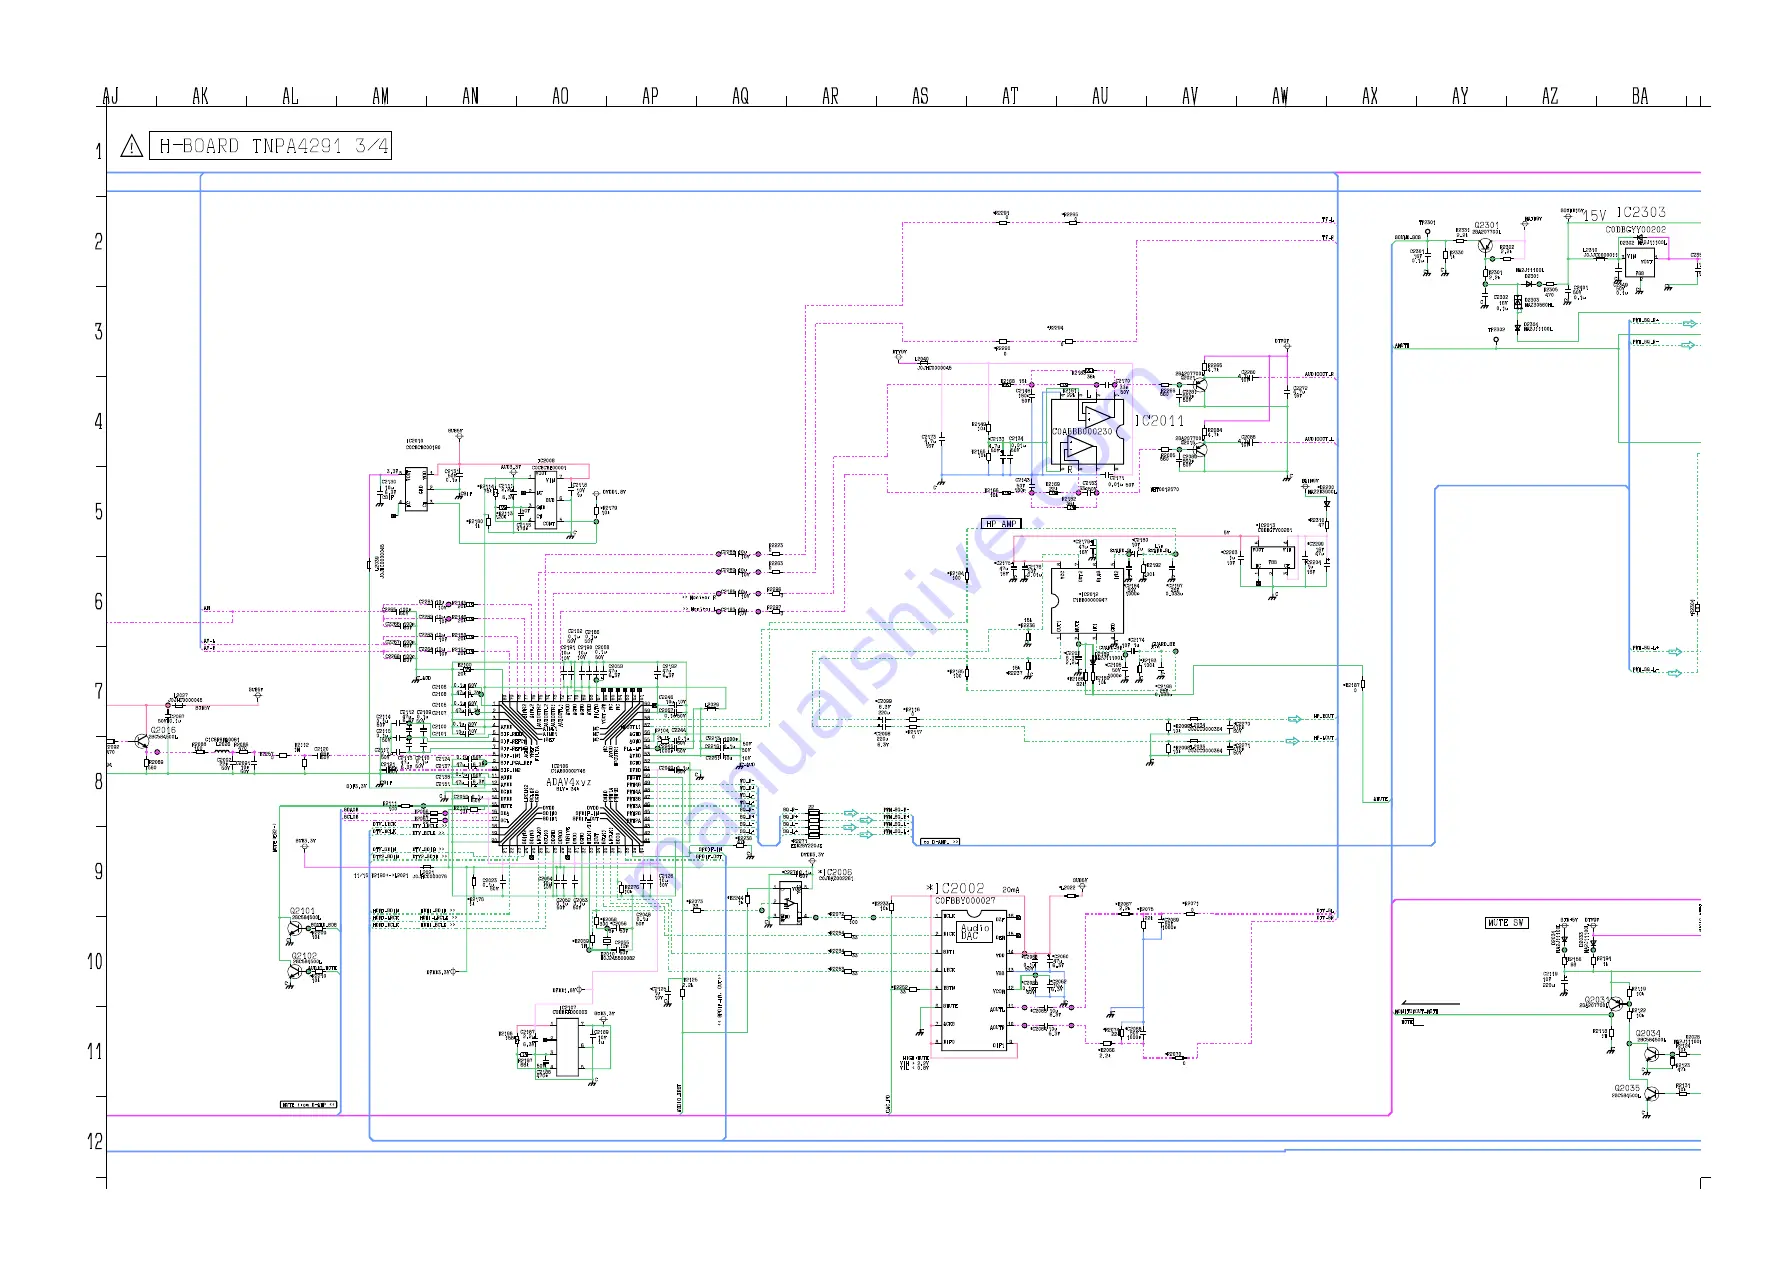
Task: Select column header AS
Action: pyautogui.click(x=920, y=96)
